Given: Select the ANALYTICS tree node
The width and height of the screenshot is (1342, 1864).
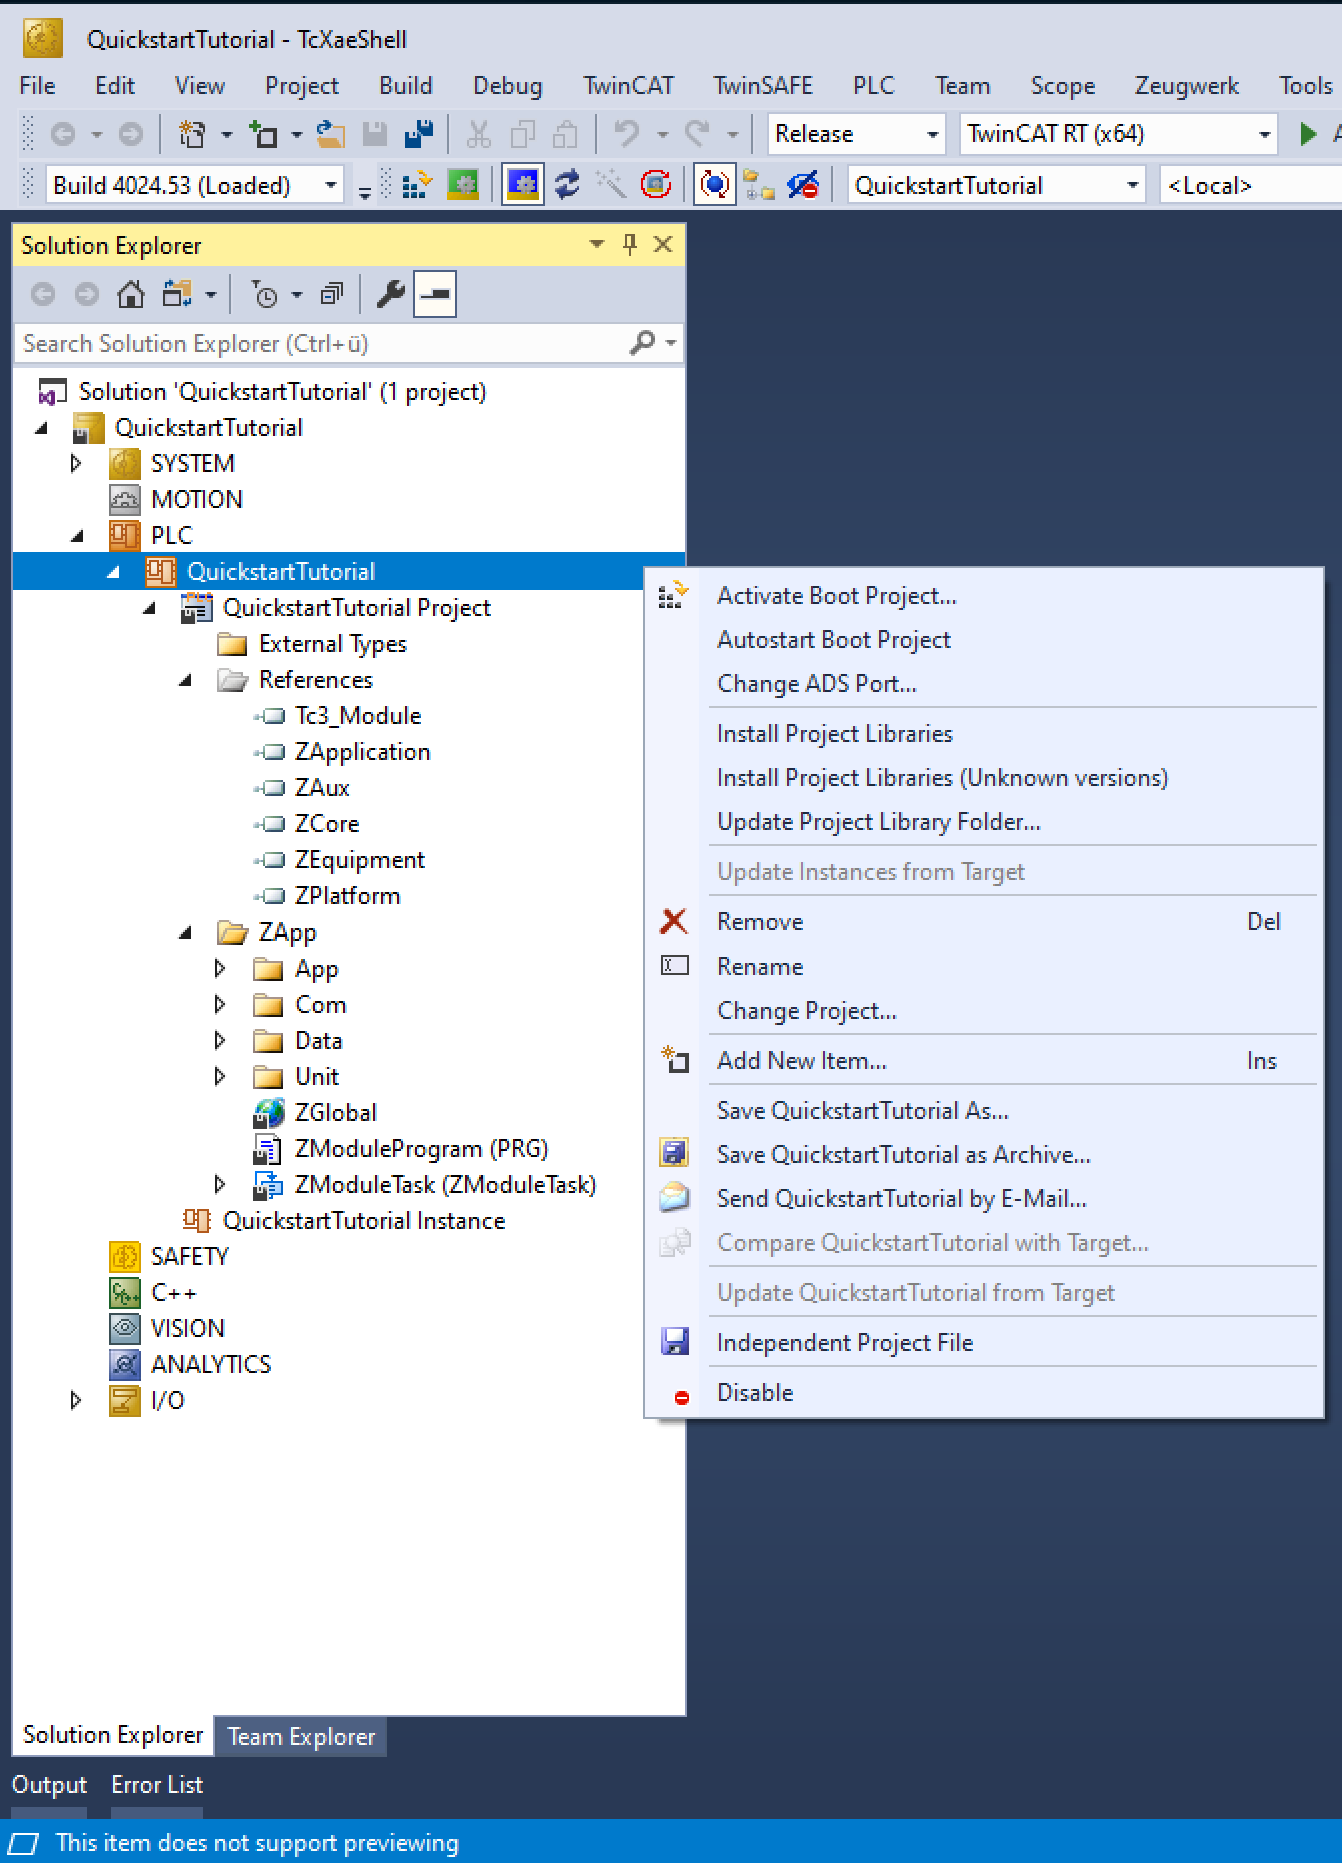Looking at the screenshot, I should [210, 1364].
